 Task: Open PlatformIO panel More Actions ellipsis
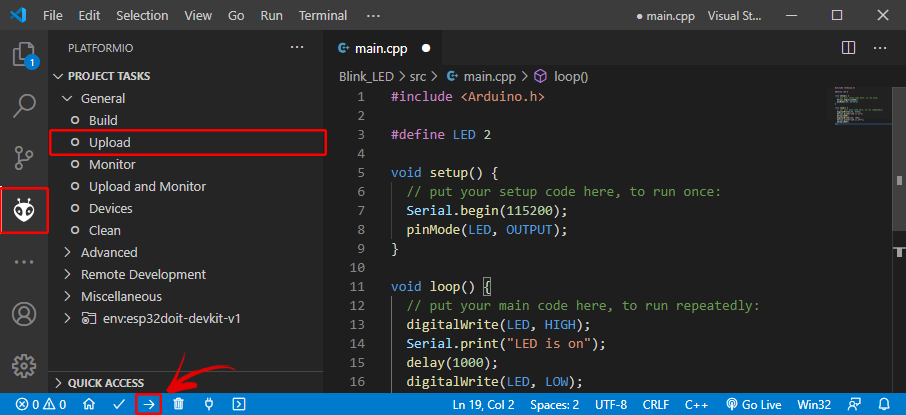click(x=296, y=47)
